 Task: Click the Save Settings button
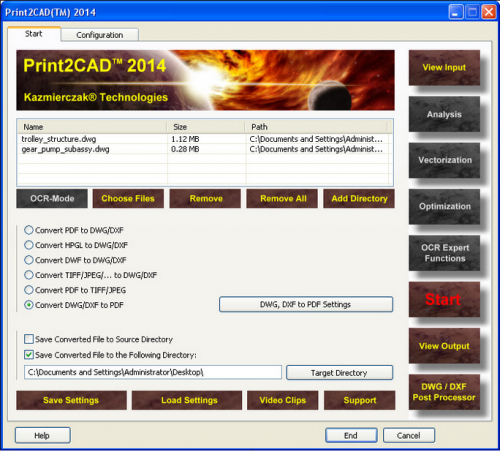pos(71,400)
